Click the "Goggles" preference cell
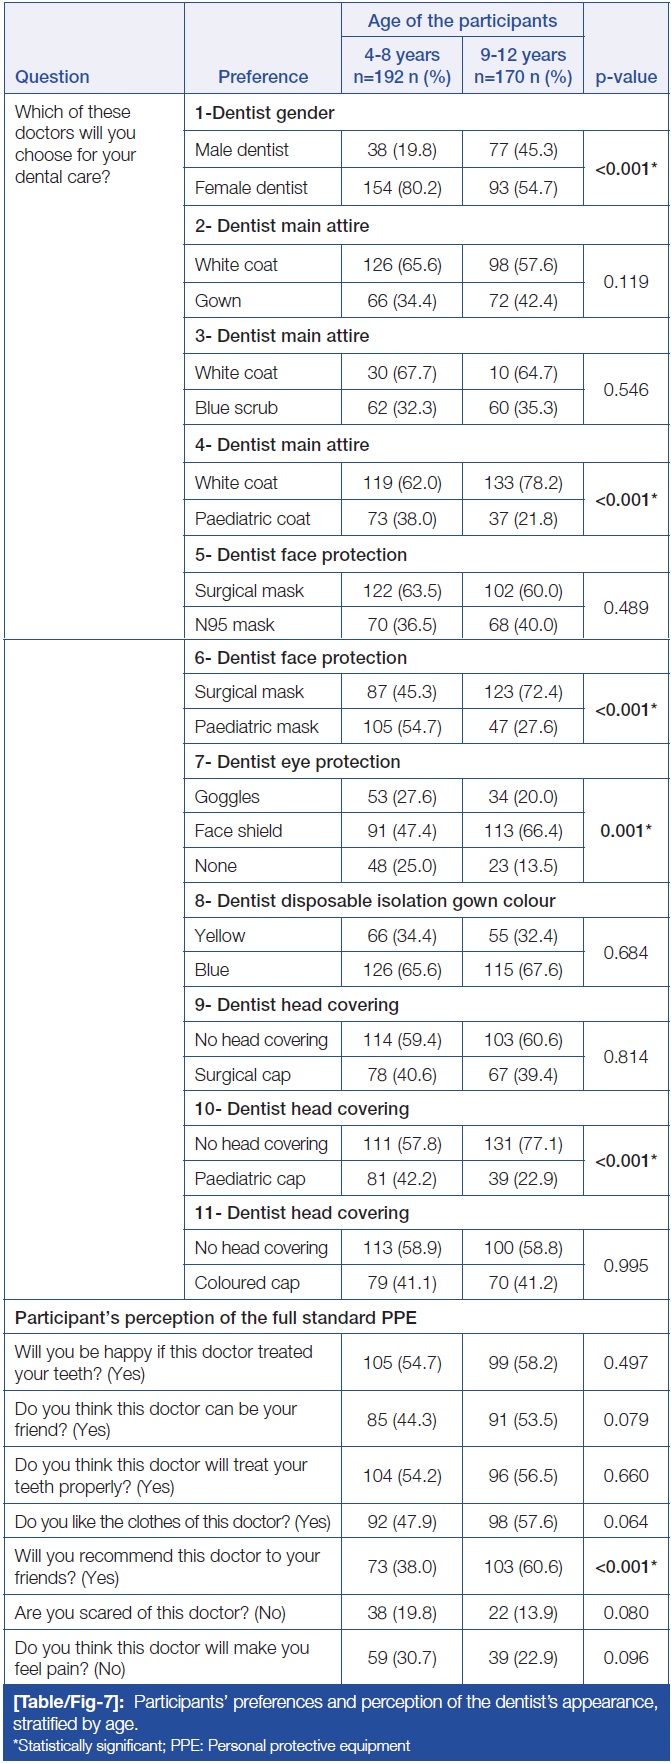The width and height of the screenshot is (671, 1763). (x=227, y=797)
